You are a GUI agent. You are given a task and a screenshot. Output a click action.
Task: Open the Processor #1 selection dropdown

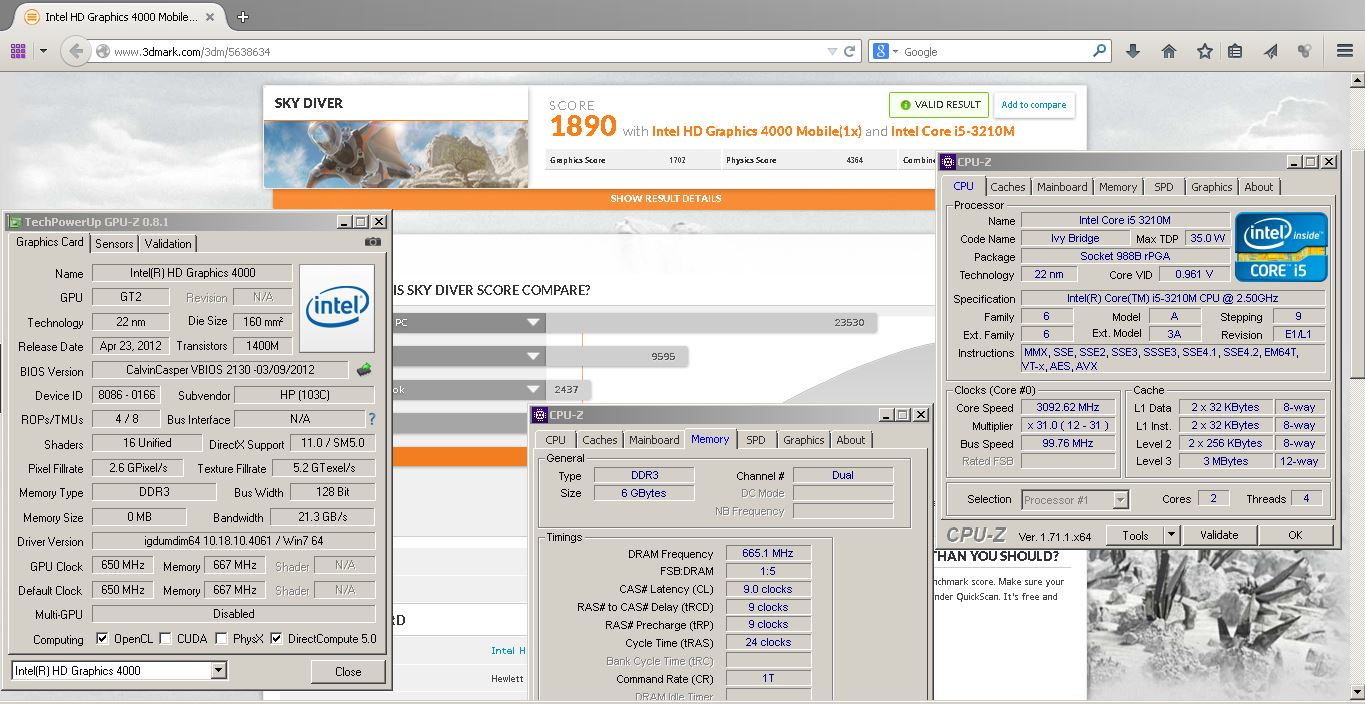point(1120,499)
